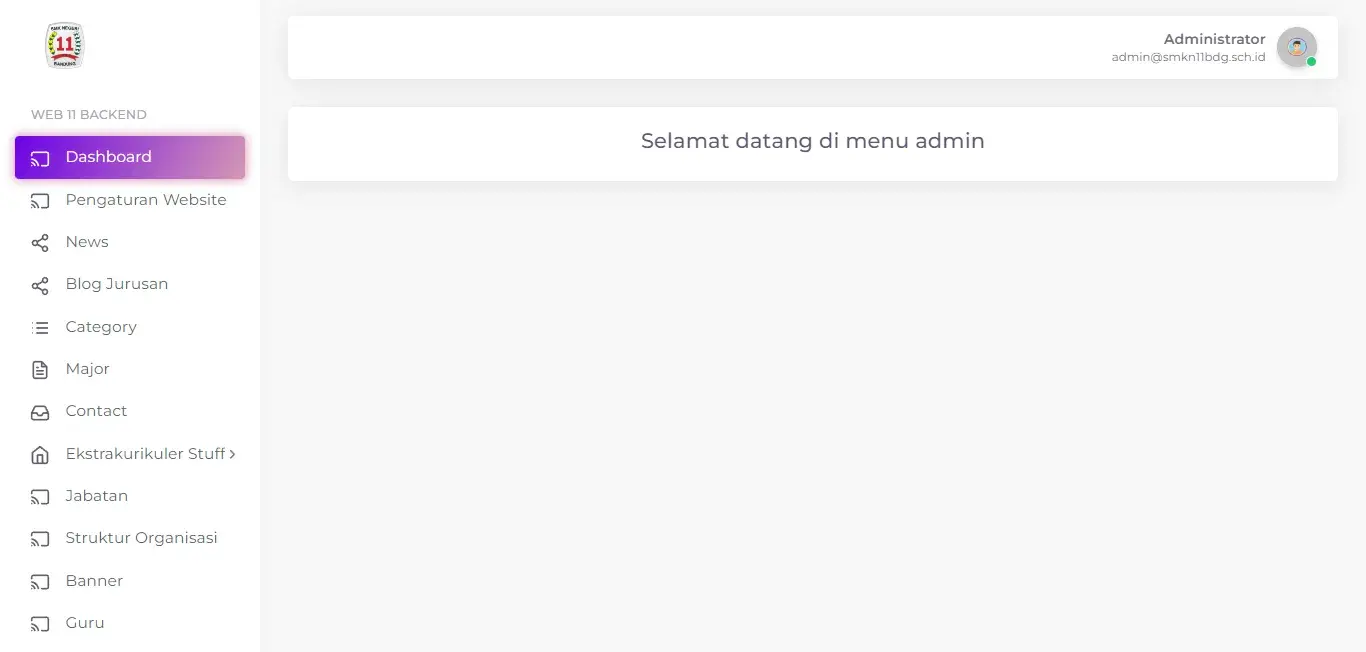The image size is (1366, 652).
Task: Click the Administrator name in header
Action: point(1214,39)
